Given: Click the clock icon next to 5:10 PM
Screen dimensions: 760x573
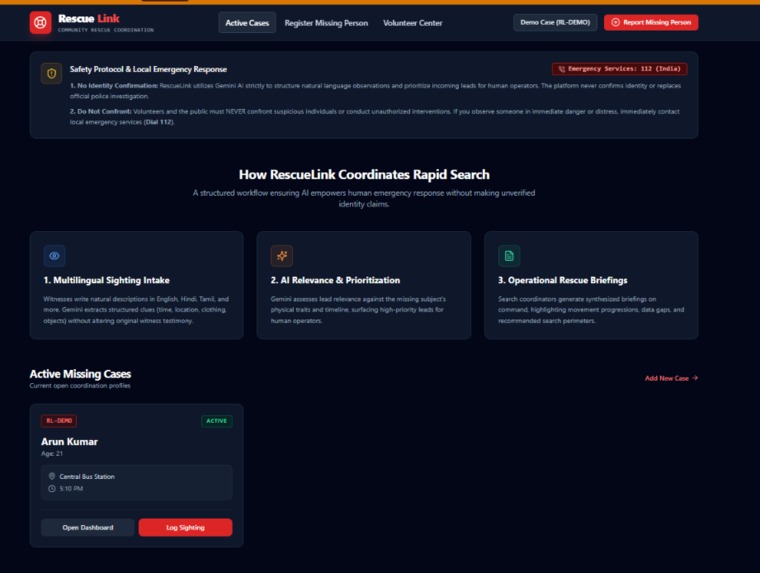Looking at the screenshot, I should pyautogui.click(x=52, y=488).
